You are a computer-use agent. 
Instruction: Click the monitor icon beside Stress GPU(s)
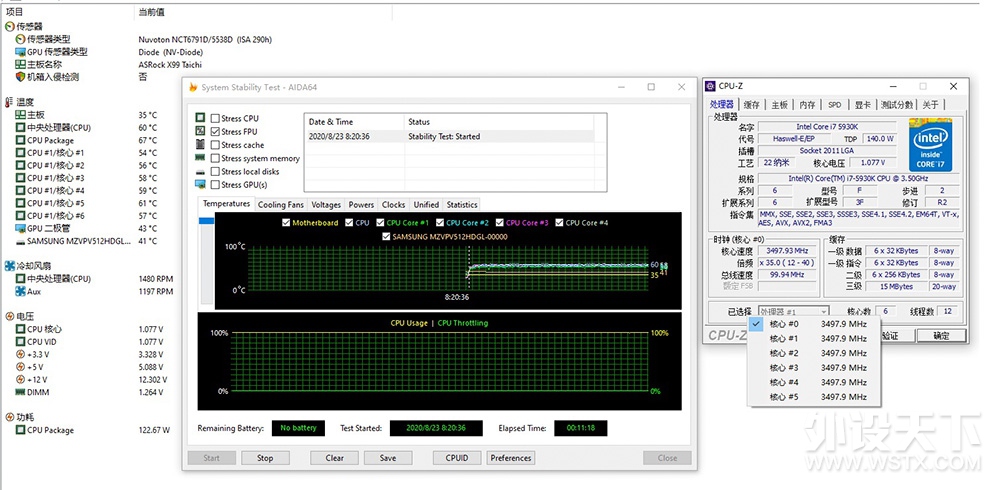(200, 184)
